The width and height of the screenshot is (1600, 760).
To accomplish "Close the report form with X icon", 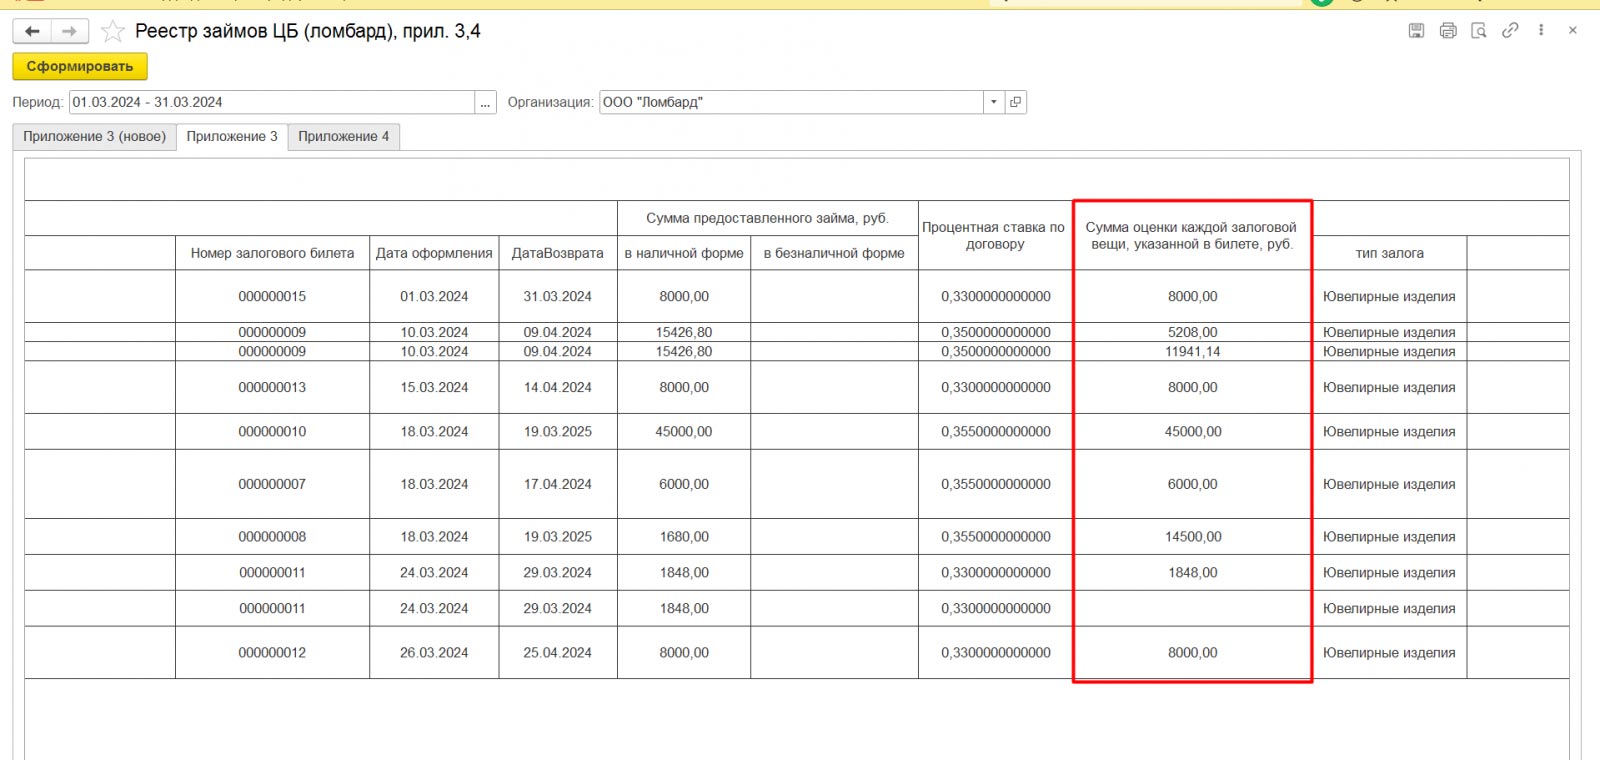I will click(1573, 31).
